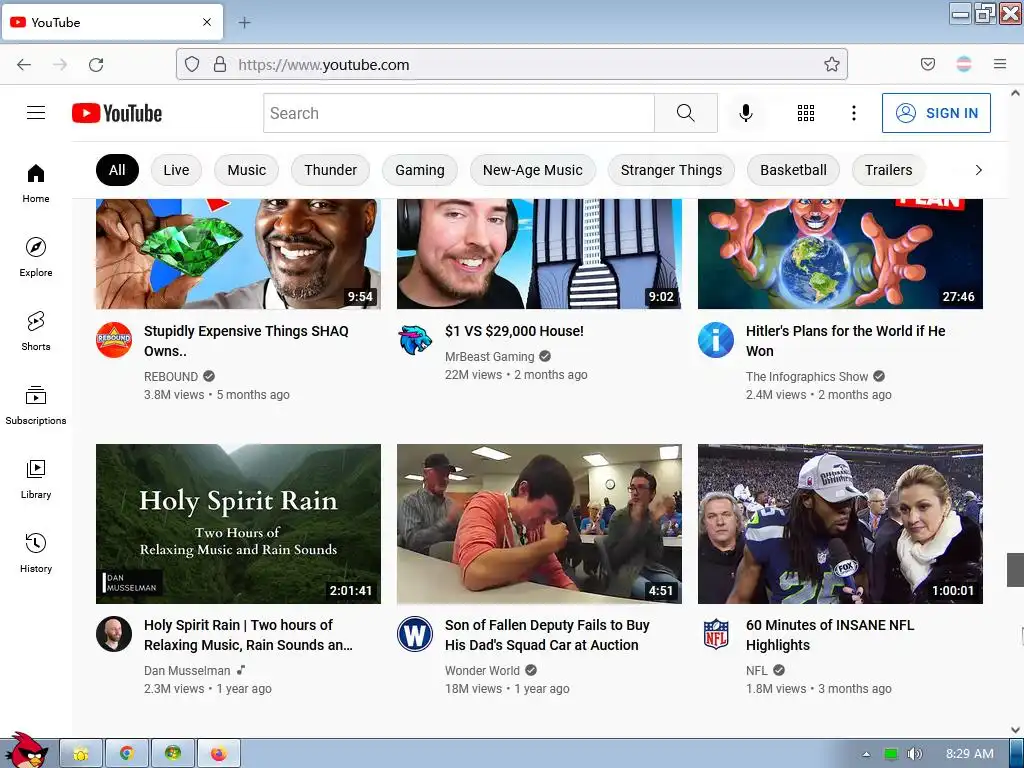Open Son of Fallen Deputy video title
The image size is (1024, 768).
[547, 635]
